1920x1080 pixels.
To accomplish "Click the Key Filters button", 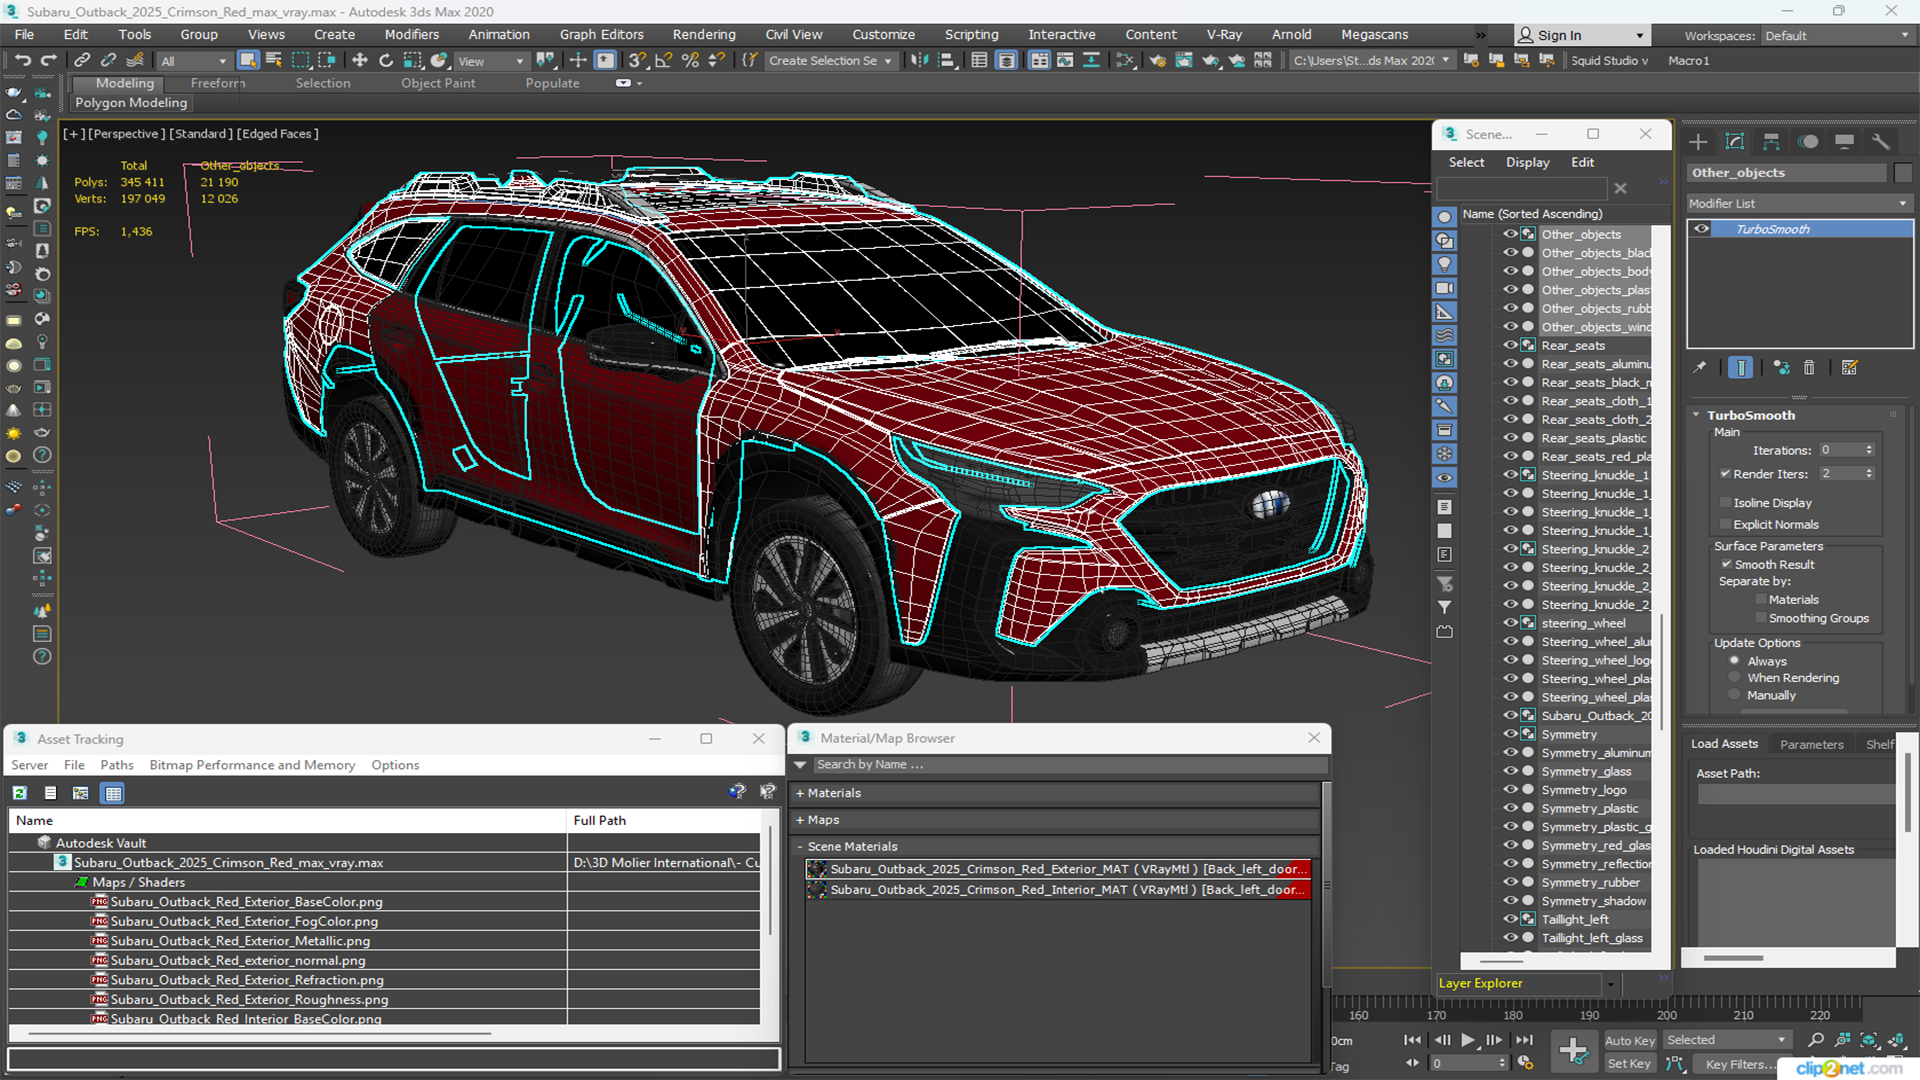I will 1742,1064.
